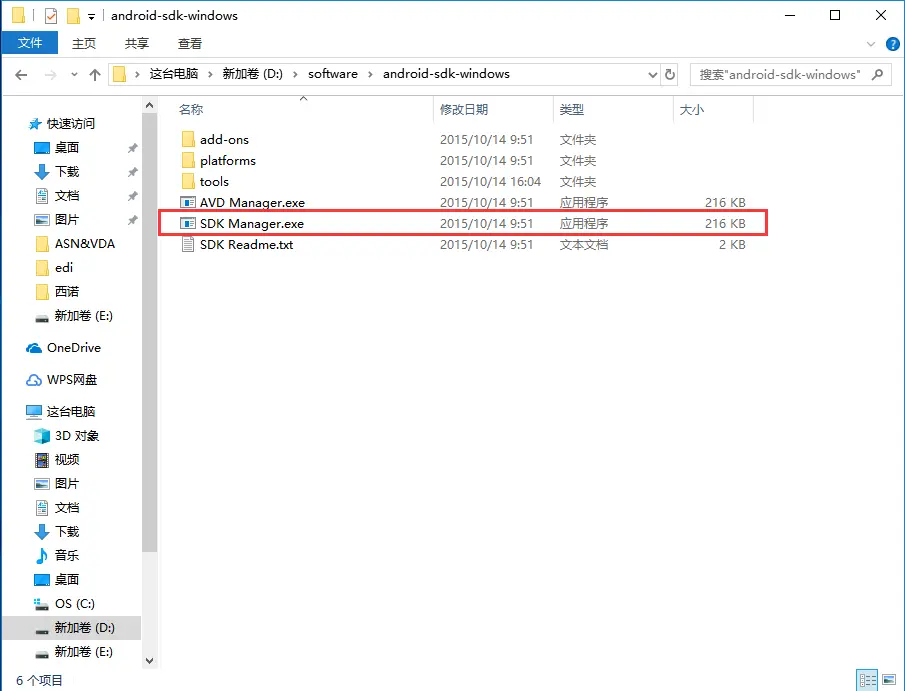This screenshot has height=691, width=905.
Task: Select the AVD Manager.exe application icon
Action: point(188,203)
